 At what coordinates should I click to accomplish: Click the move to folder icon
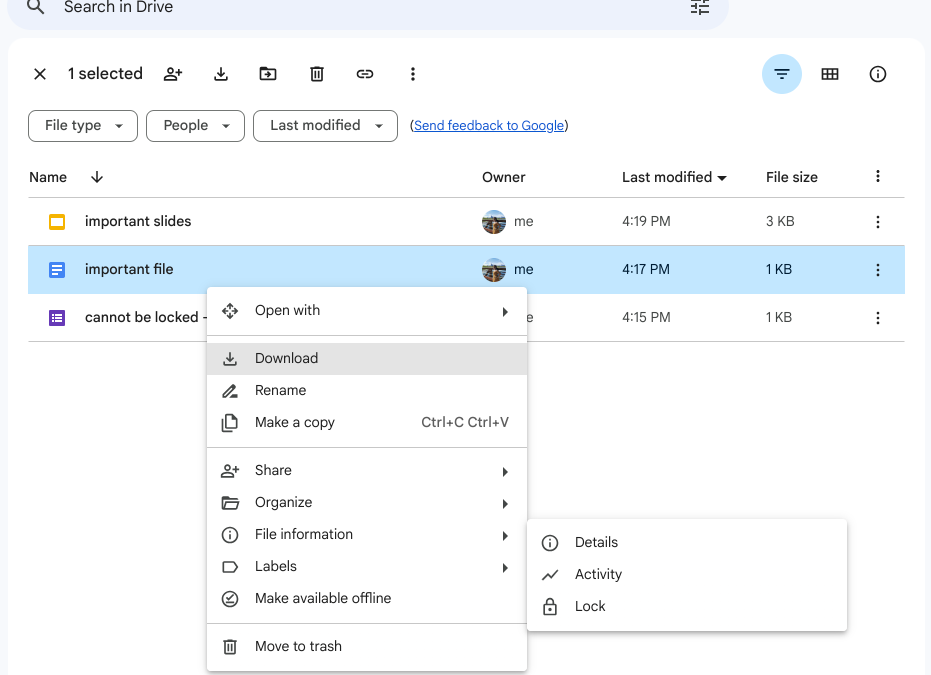(x=268, y=74)
